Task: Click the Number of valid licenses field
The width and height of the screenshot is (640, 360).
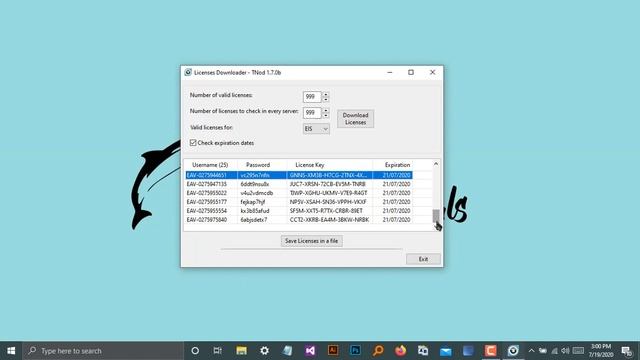Action: point(312,97)
